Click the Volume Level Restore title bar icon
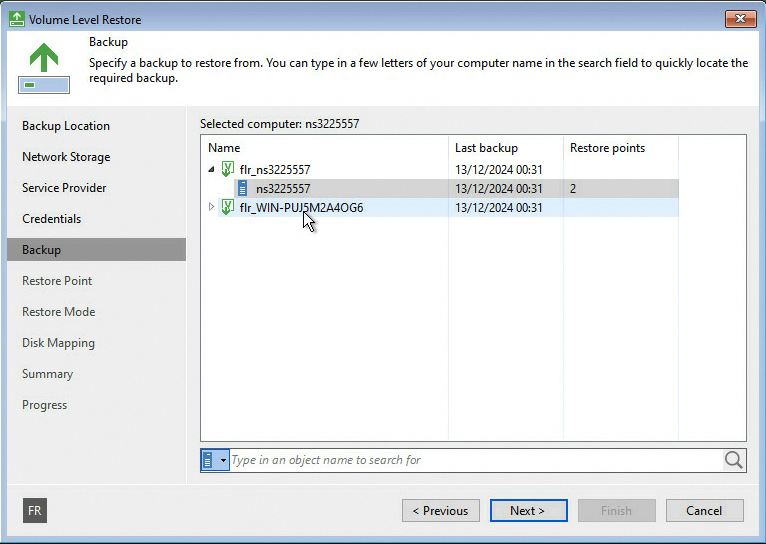Image resolution: width=766 pixels, height=544 pixels. pyautogui.click(x=17, y=19)
